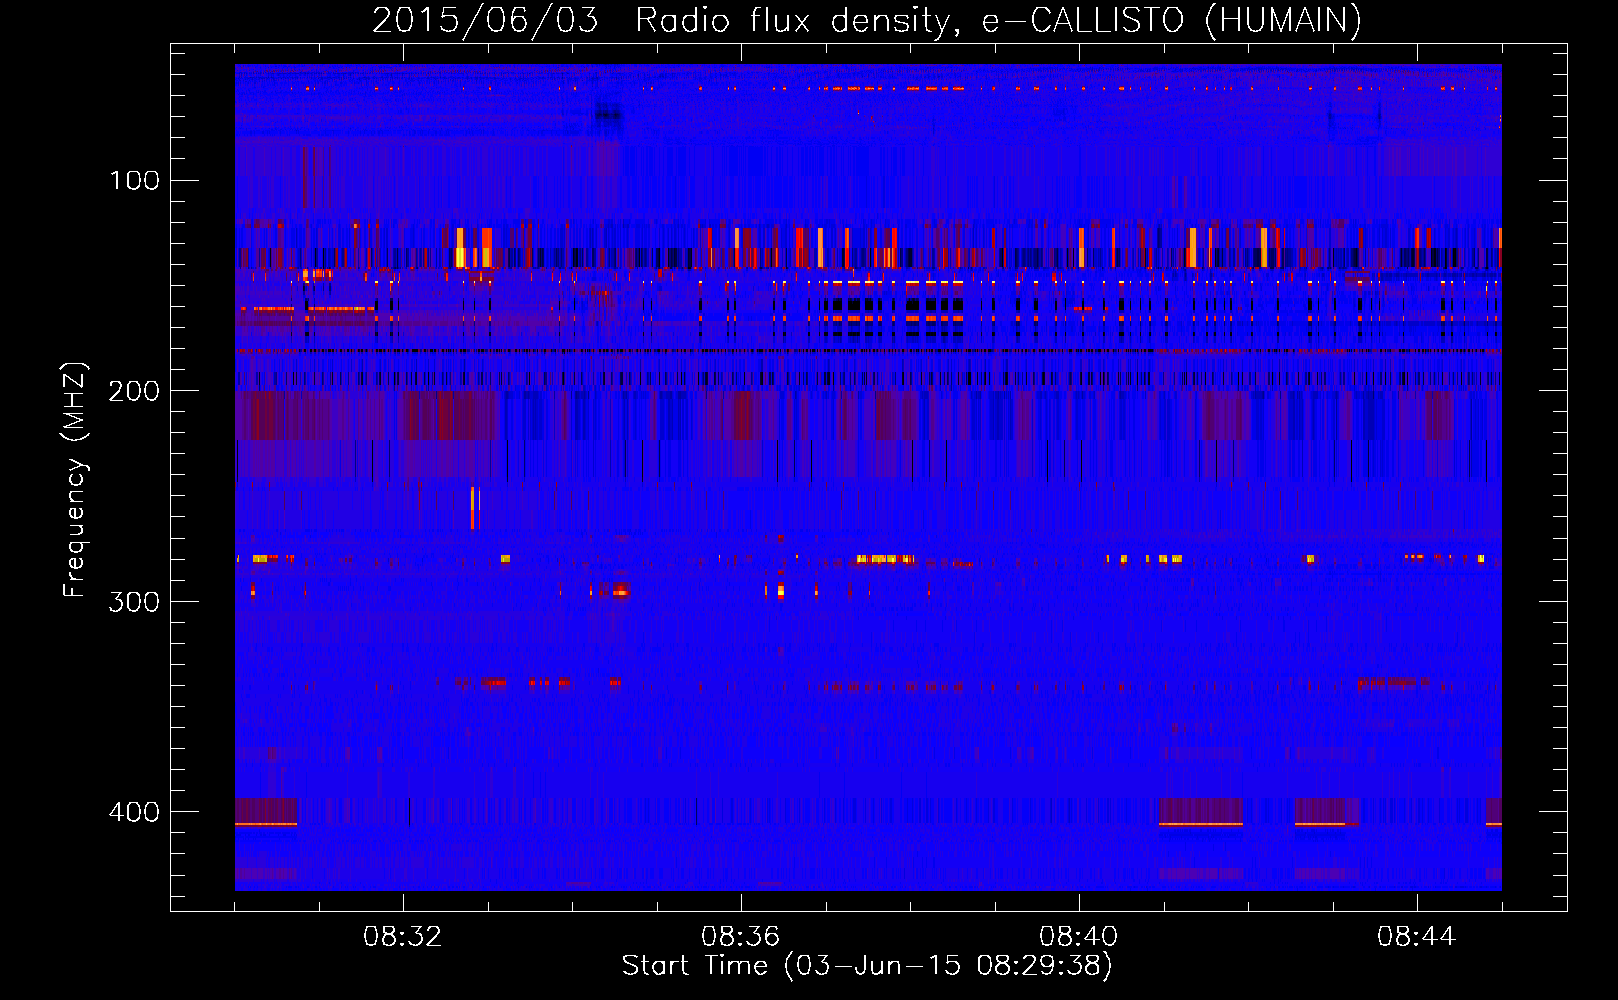Click the 400 frequency tick label
1618x1000 pixels.
click(x=134, y=811)
